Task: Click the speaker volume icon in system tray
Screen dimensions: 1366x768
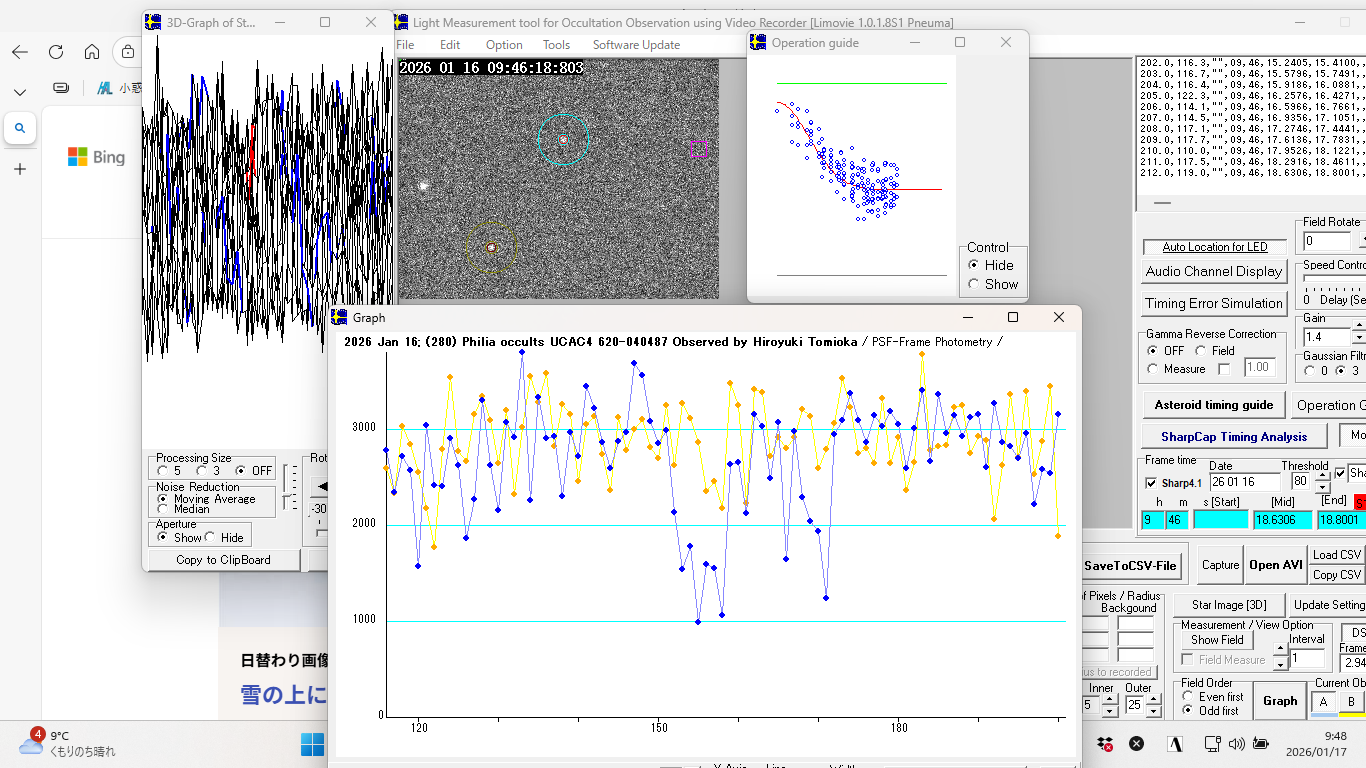Action: pos(1237,744)
